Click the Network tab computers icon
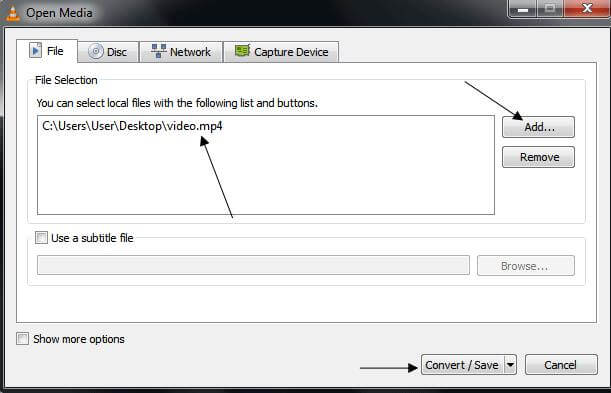This screenshot has width=611, height=393. [158, 51]
